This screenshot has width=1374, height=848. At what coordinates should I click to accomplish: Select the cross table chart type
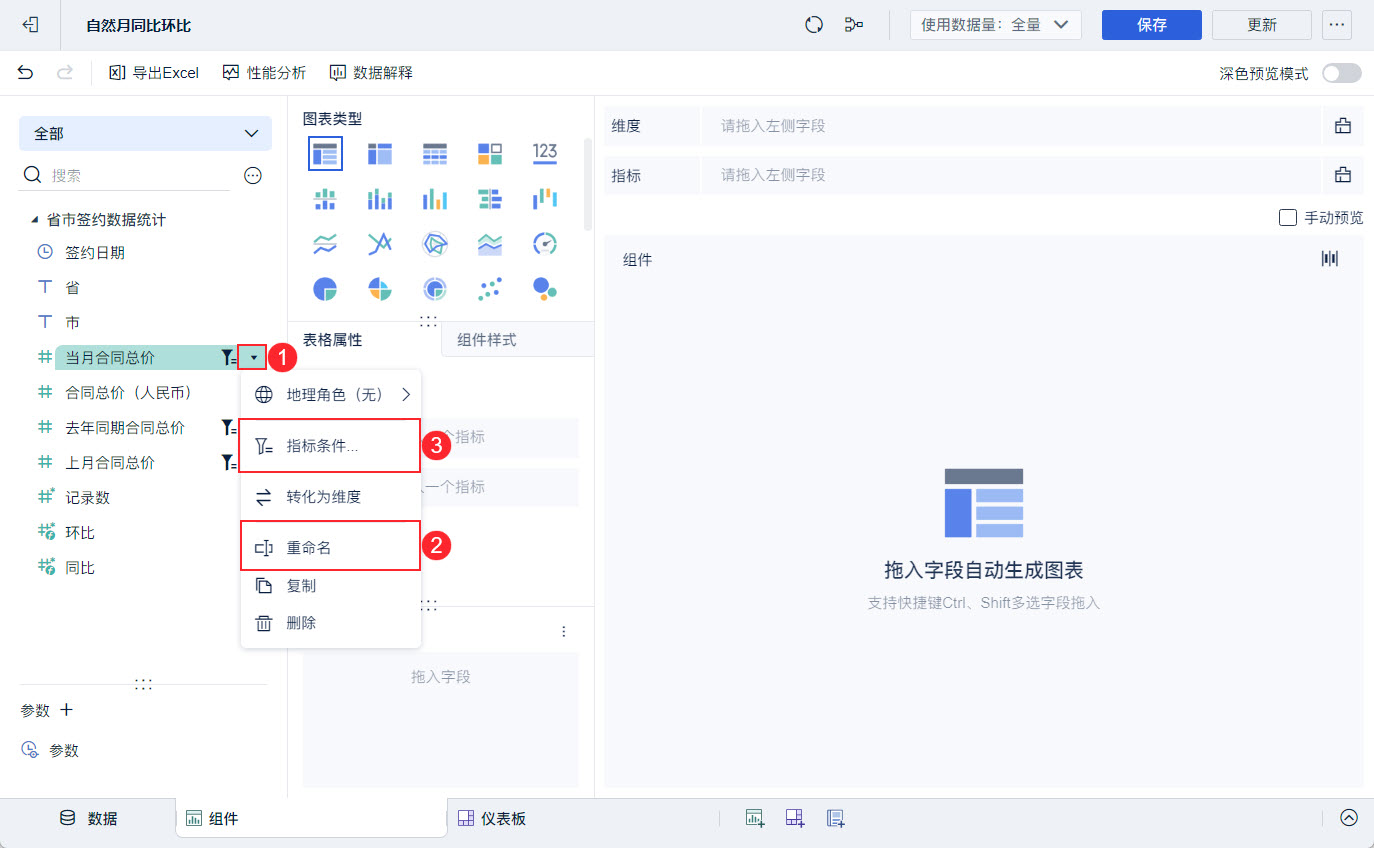[x=380, y=153]
